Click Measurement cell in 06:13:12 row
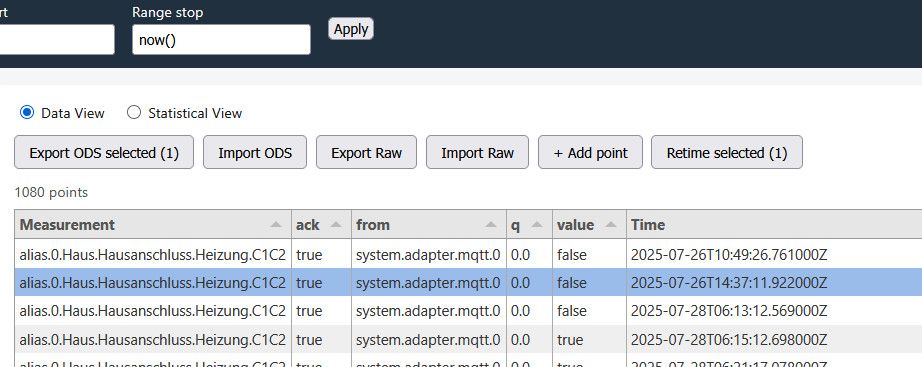Screen dimensions: 922x367 pyautogui.click(x=153, y=311)
